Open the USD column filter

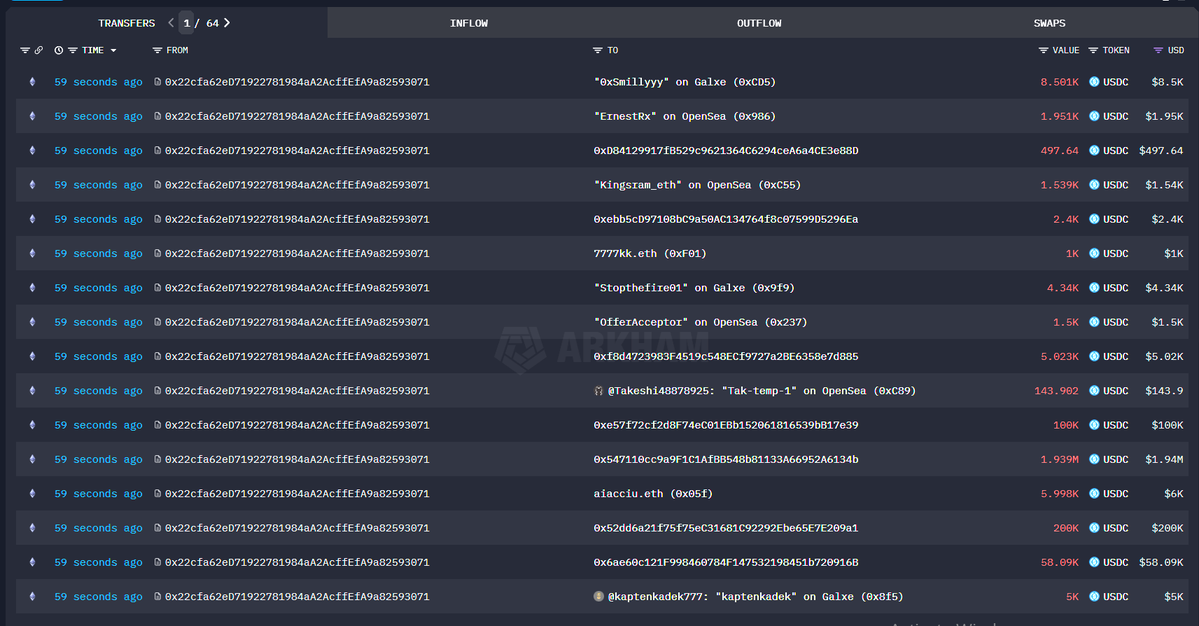[x=1158, y=50]
